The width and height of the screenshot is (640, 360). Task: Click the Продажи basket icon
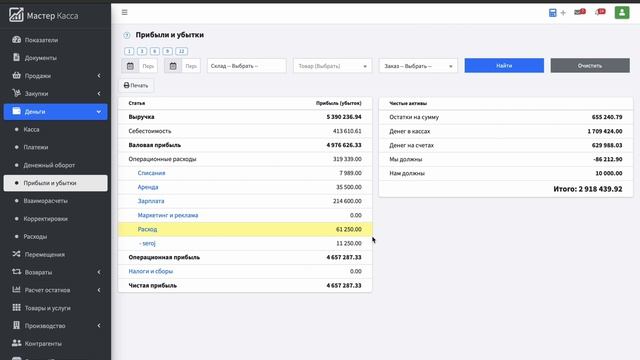click(16, 75)
